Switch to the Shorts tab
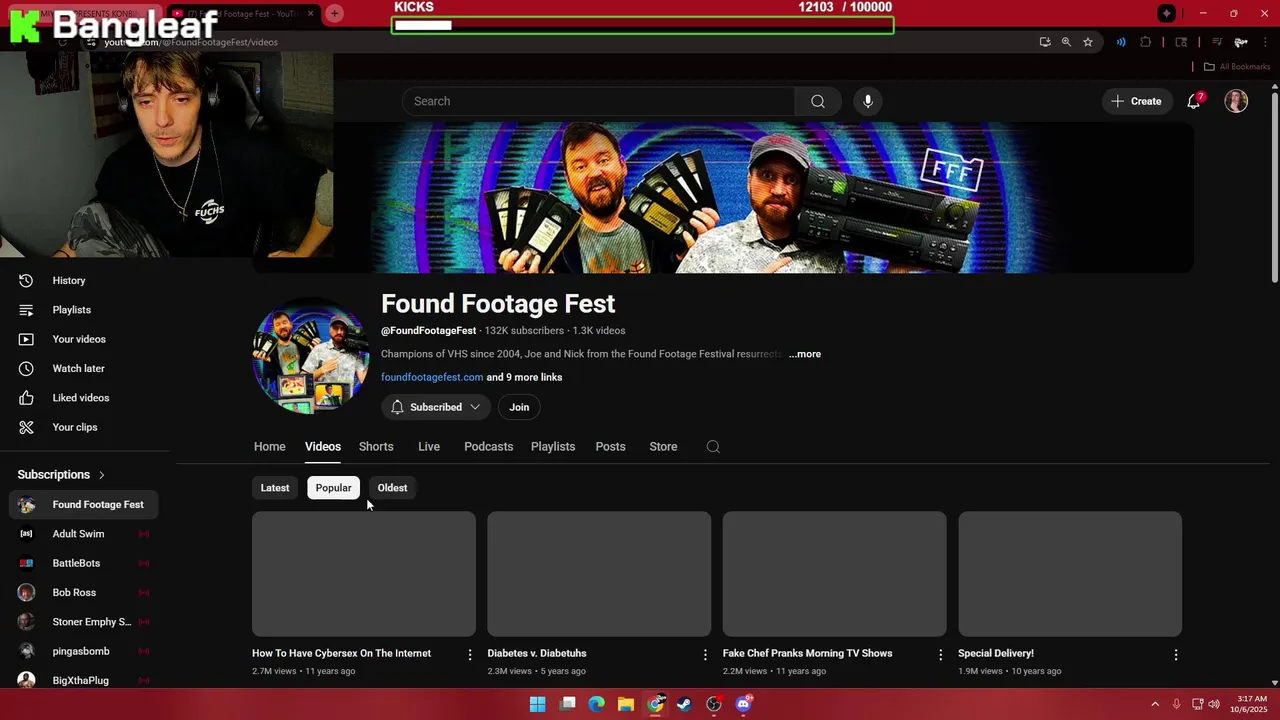1280x720 pixels. pos(376,447)
